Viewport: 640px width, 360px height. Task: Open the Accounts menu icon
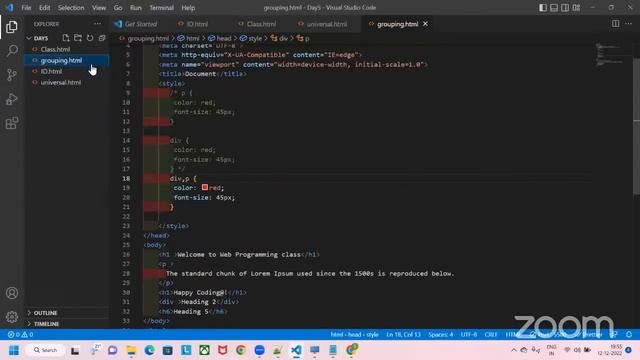pyautogui.click(x=12, y=293)
